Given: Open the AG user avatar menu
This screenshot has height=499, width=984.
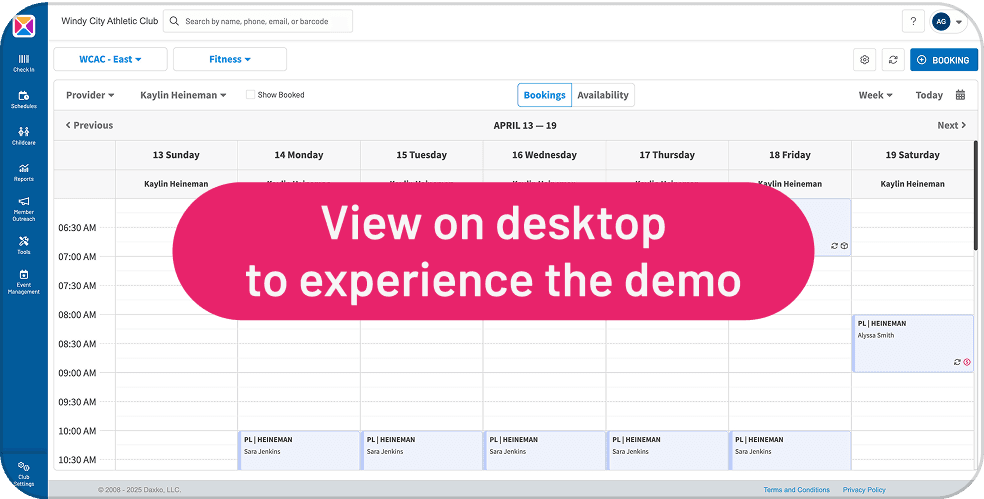Looking at the screenshot, I should coord(941,21).
